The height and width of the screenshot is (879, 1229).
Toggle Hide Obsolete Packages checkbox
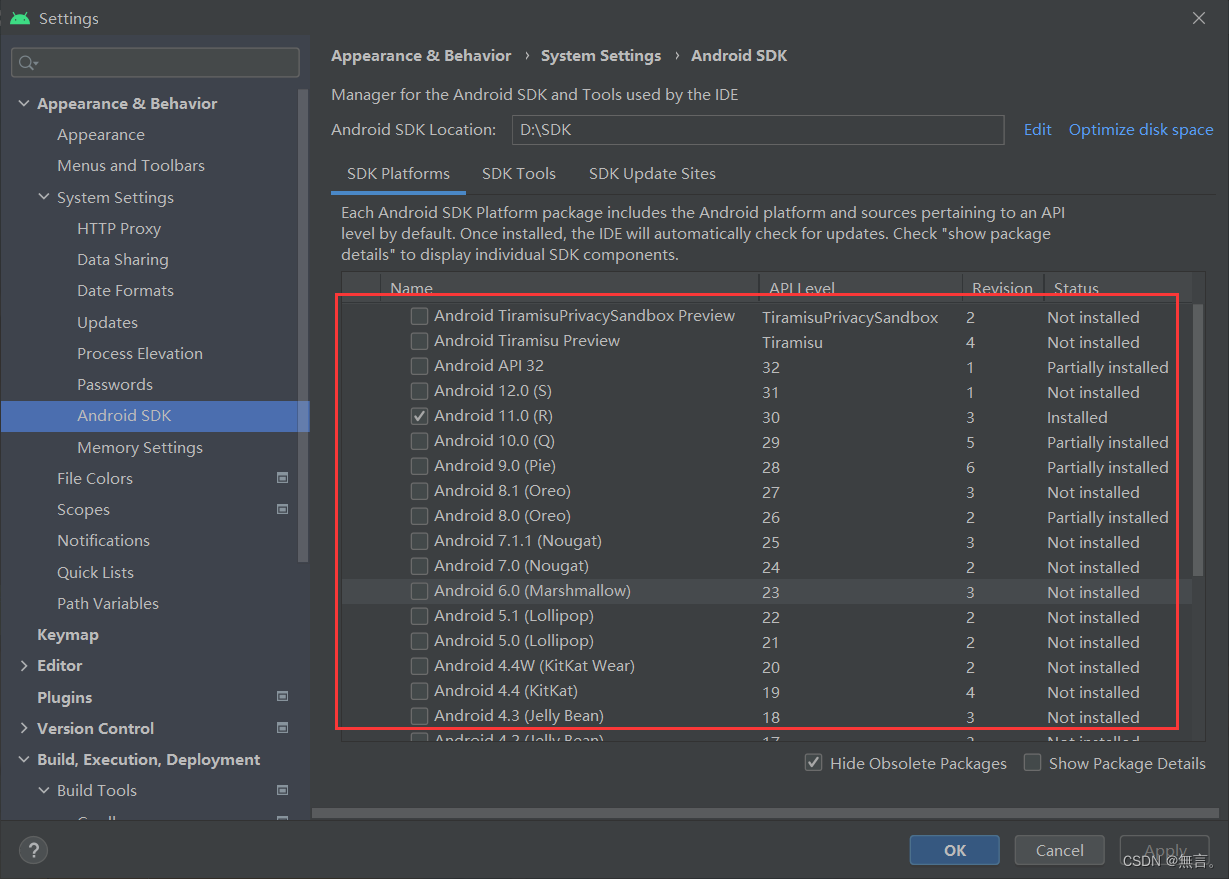coord(814,763)
